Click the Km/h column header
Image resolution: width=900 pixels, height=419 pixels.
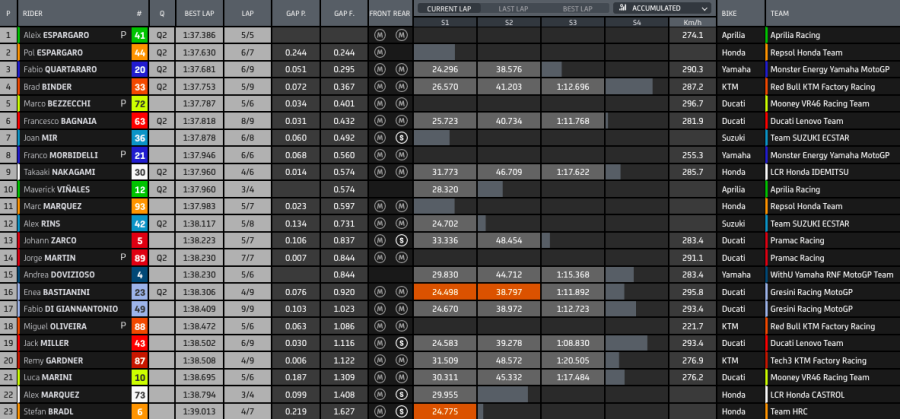pyautogui.click(x=691, y=21)
